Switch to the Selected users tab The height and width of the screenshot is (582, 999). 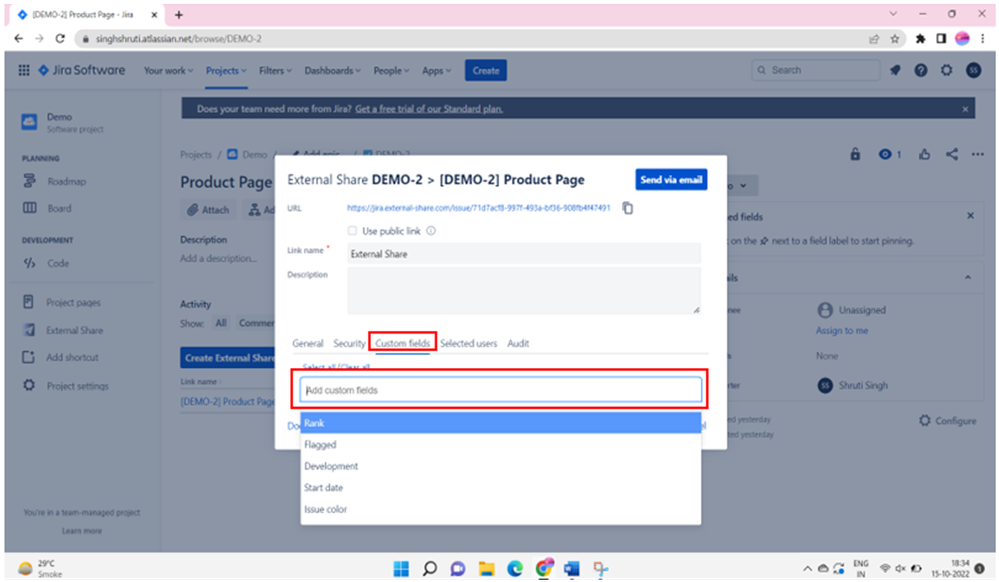point(468,344)
